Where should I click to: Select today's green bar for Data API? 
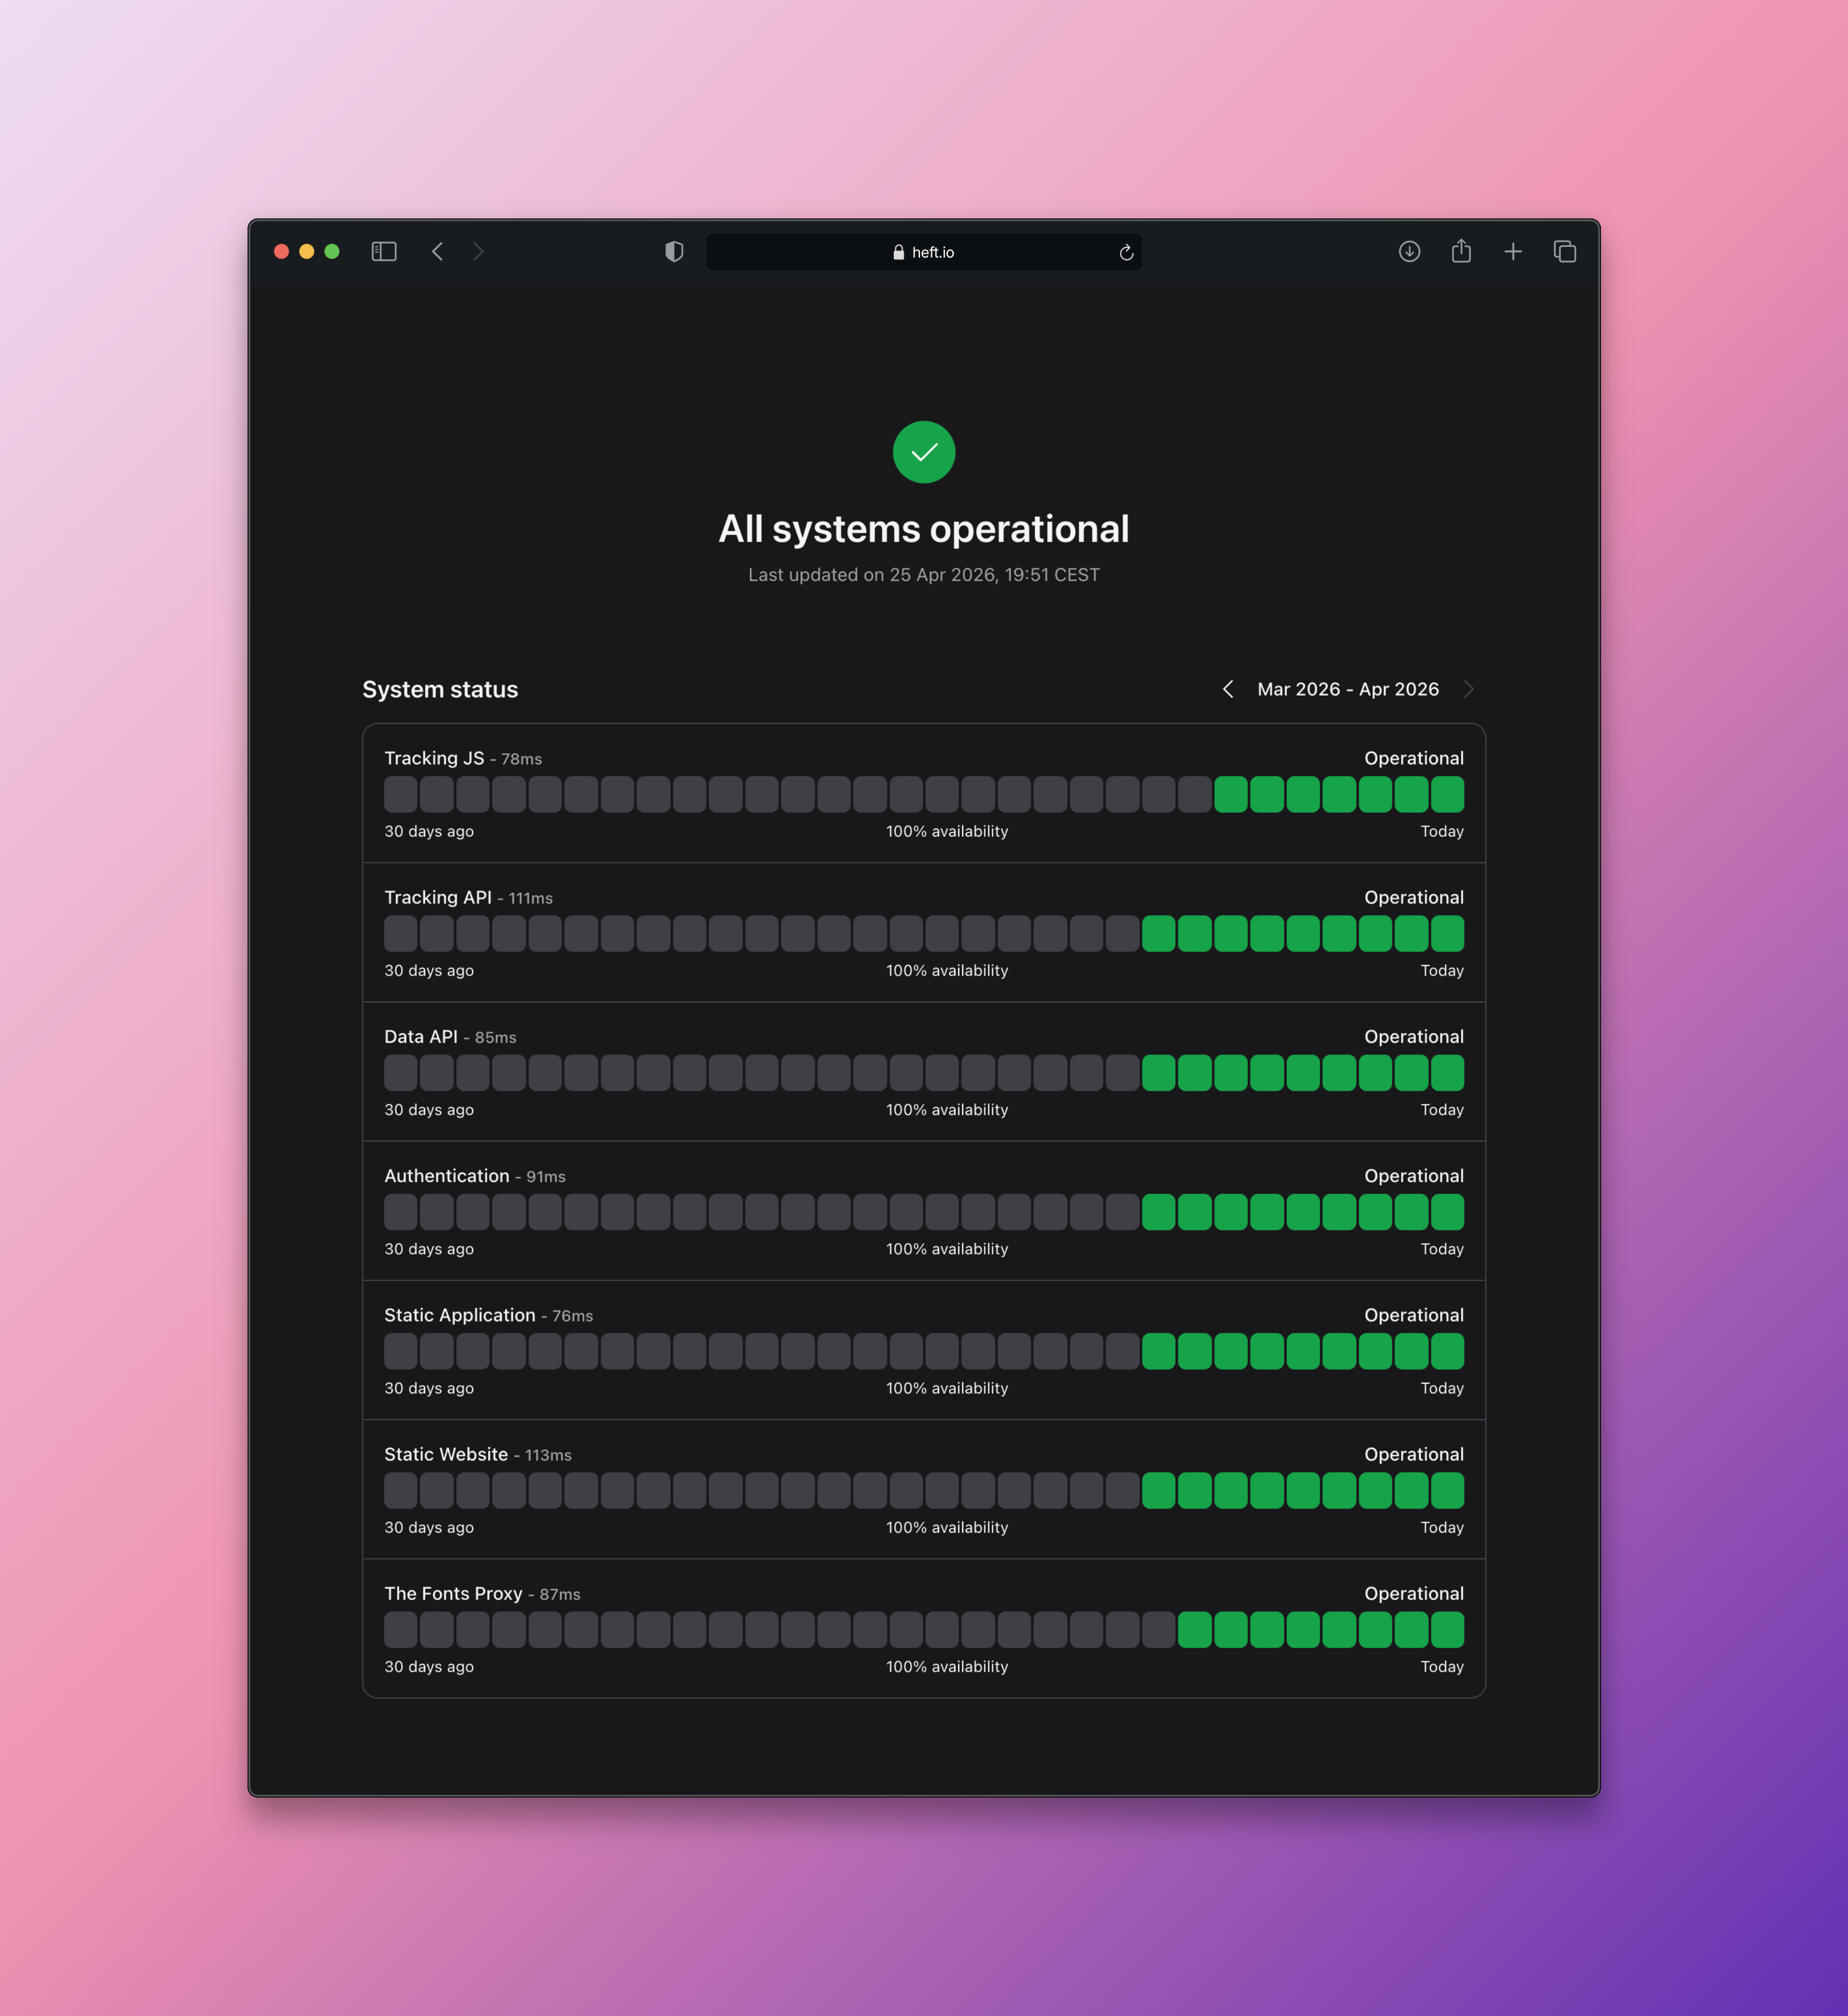click(1447, 1072)
